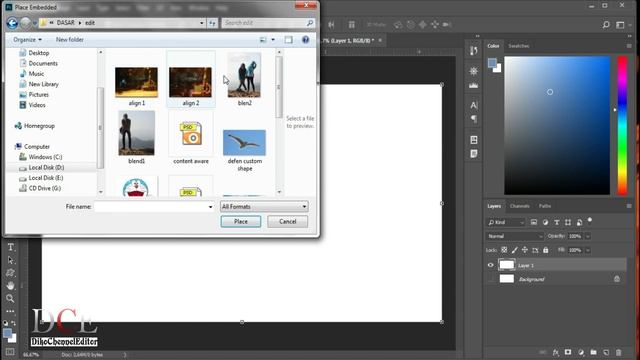
Task: Open the Layers panel options menu
Action: pos(629,206)
